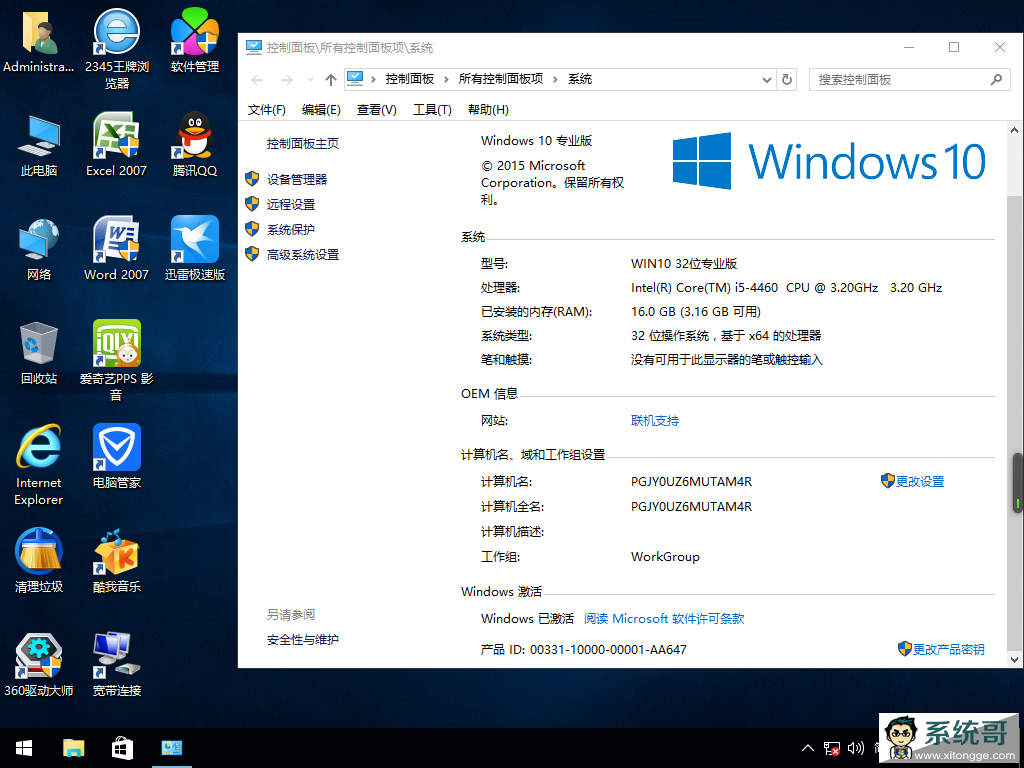The image size is (1024, 768).
Task: Click the WorkGroup value
Action: (x=665, y=556)
